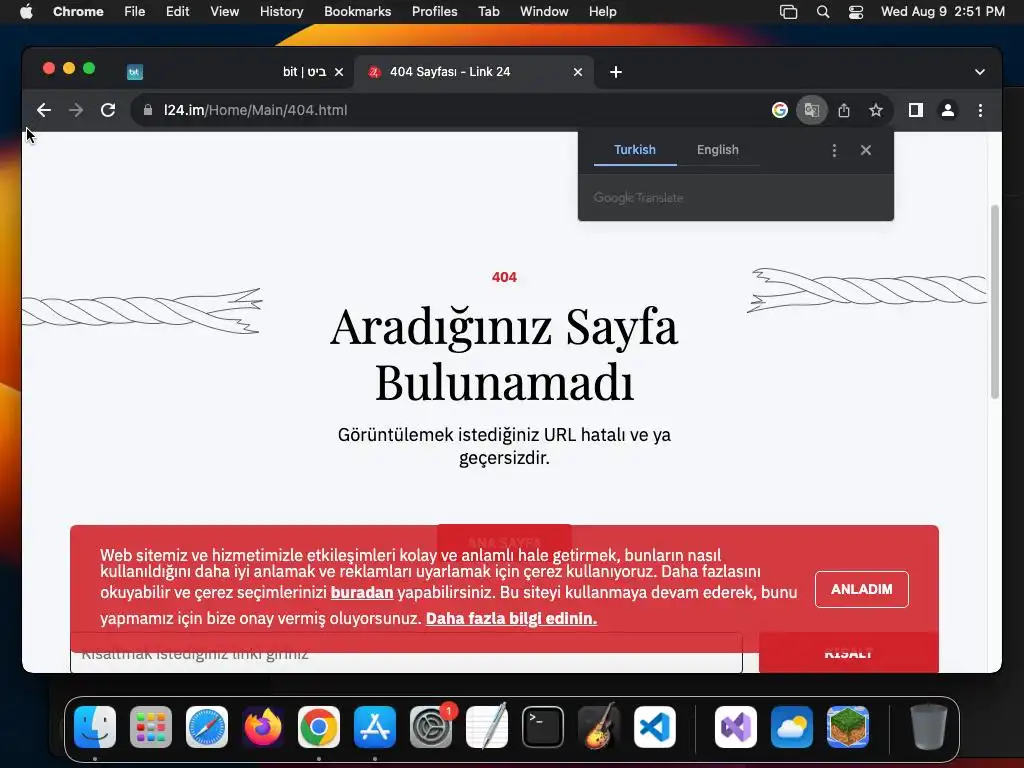Open Control Center in menu bar

click(856, 12)
